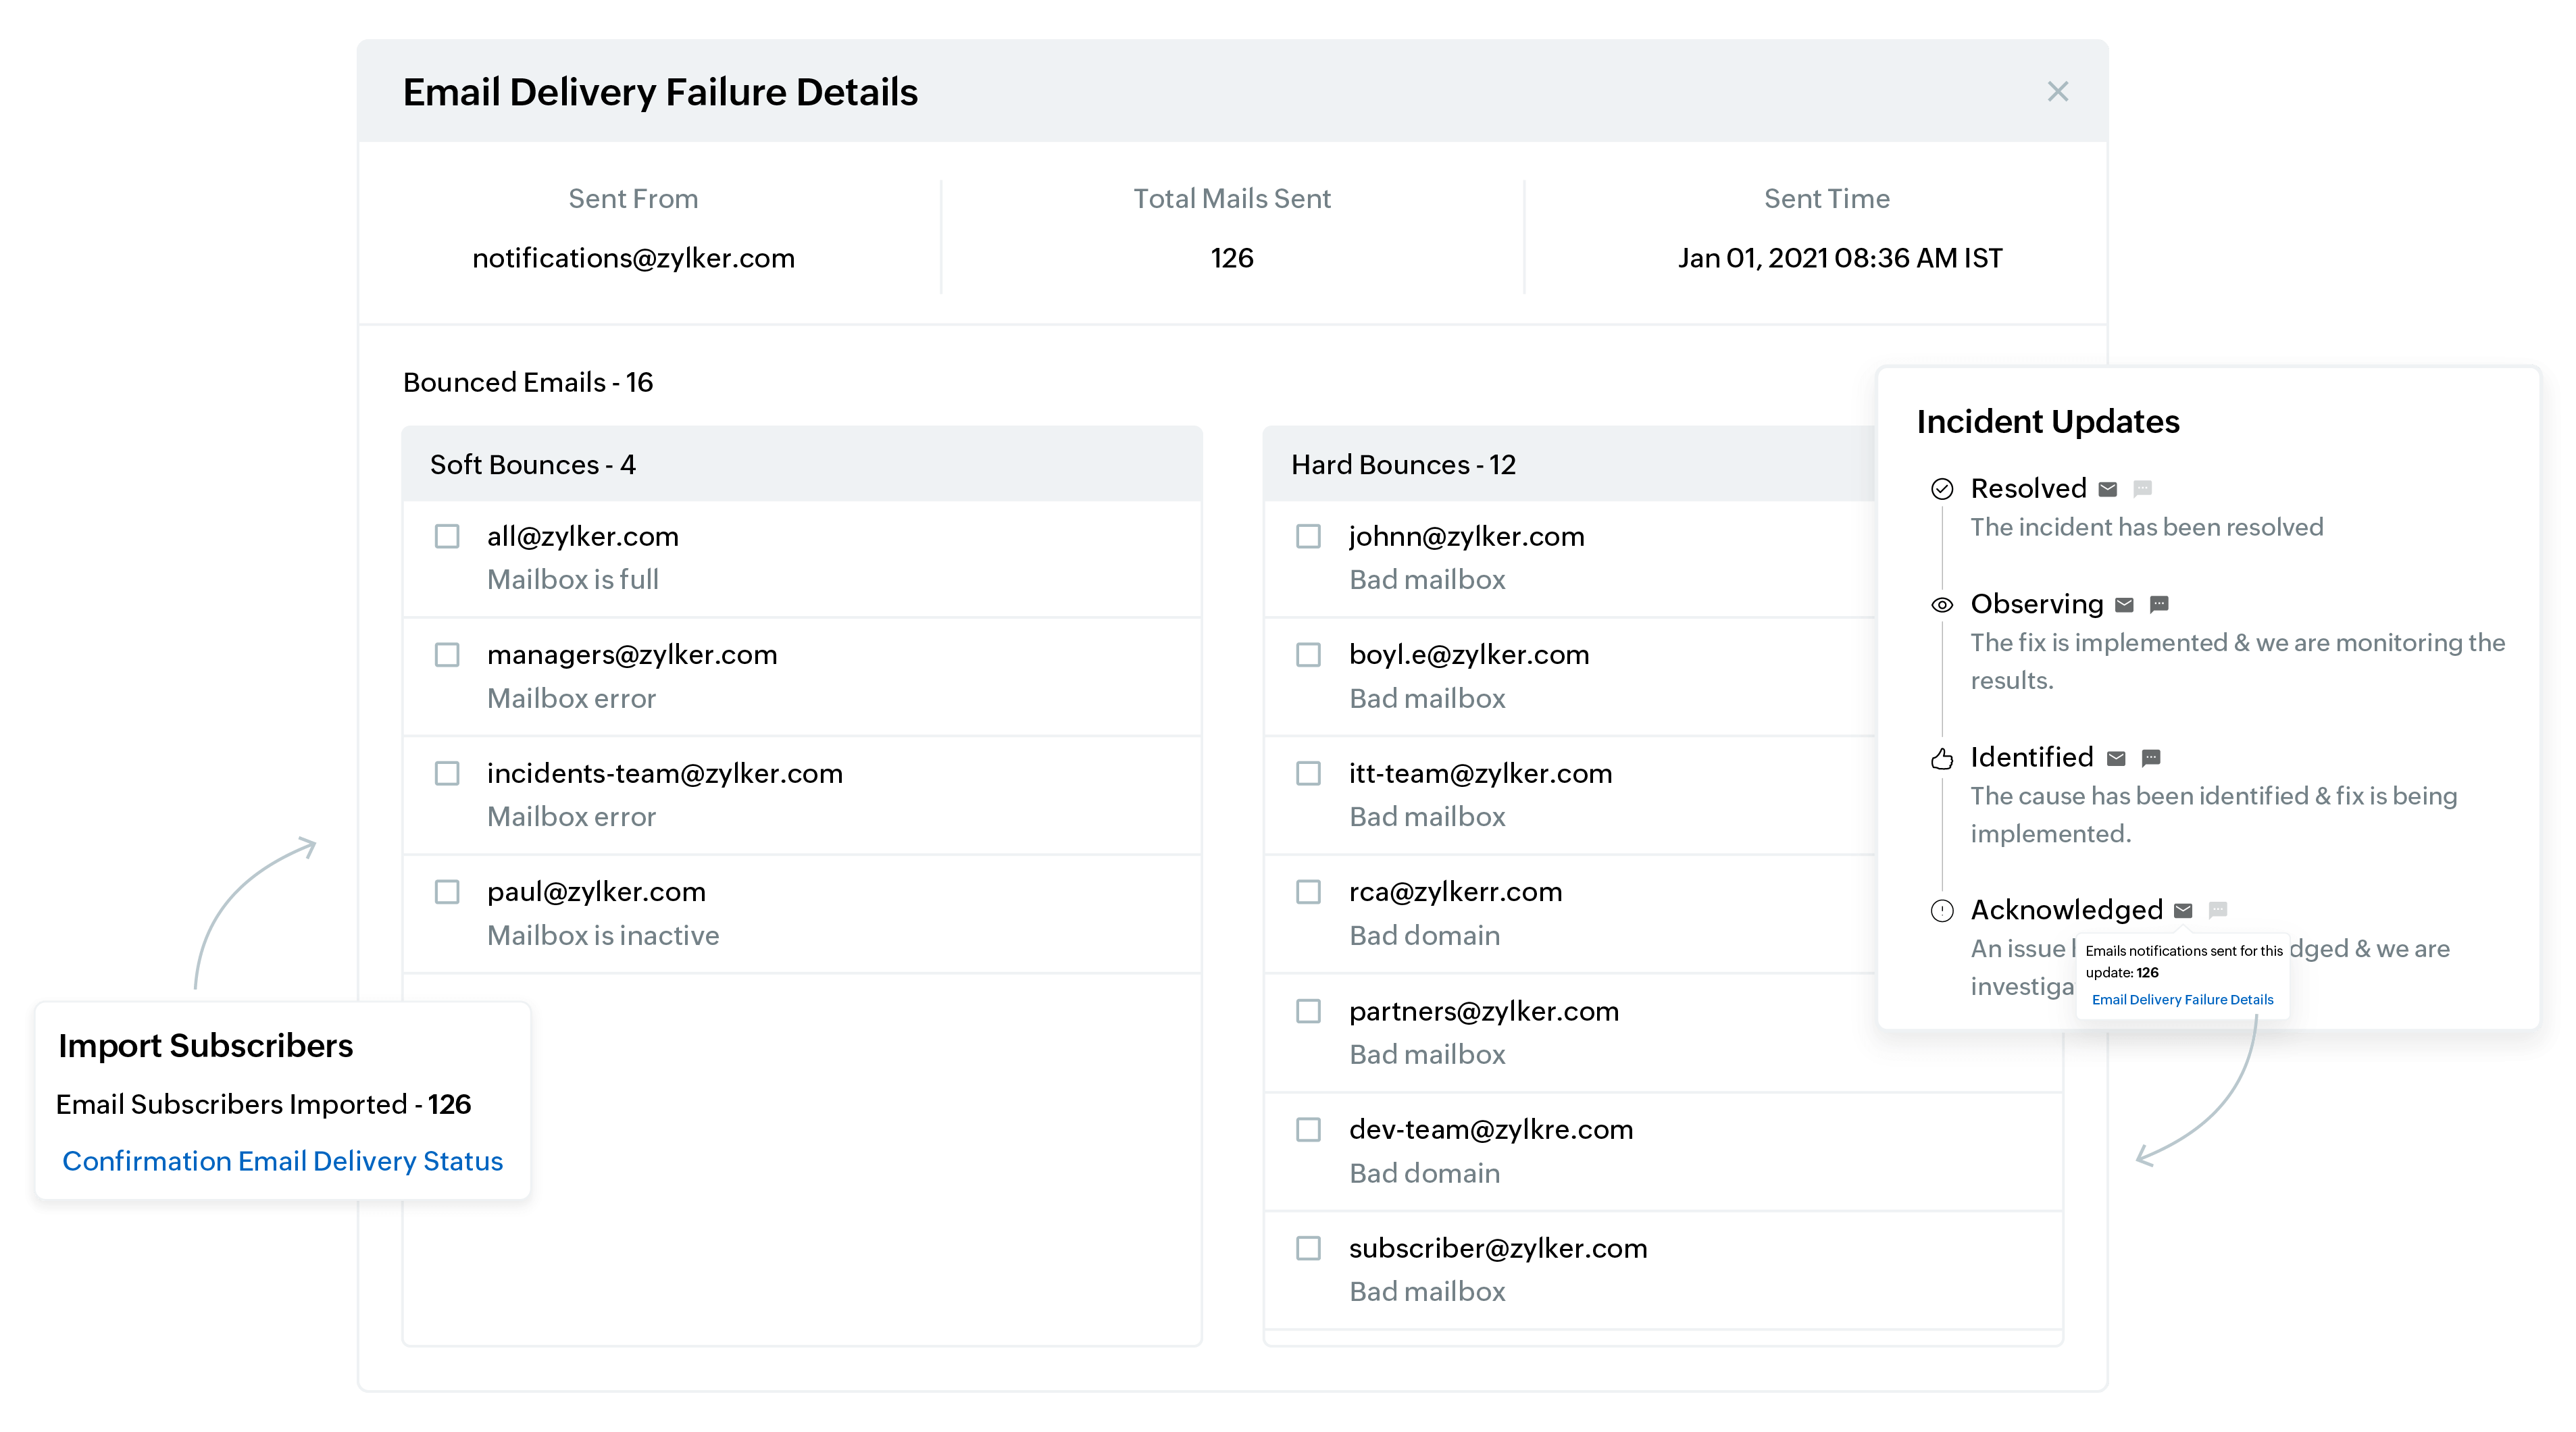2576x1432 pixels.
Task: Select the managers@zylker.com soft bounce checkbox
Action: 447,655
